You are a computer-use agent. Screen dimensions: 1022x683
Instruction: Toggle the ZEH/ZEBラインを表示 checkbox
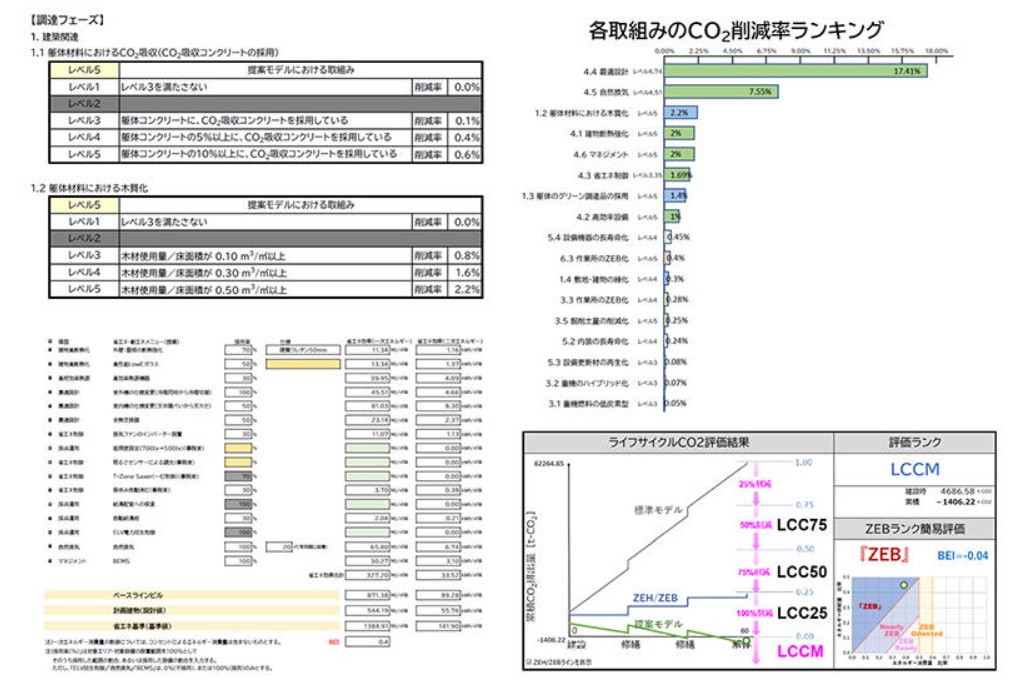(528, 662)
